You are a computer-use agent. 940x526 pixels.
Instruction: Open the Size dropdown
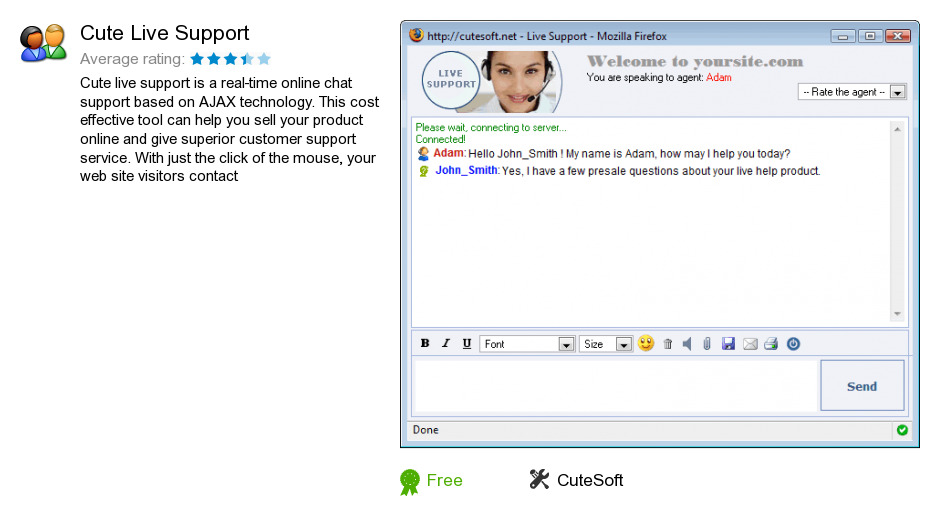pyautogui.click(x=606, y=344)
